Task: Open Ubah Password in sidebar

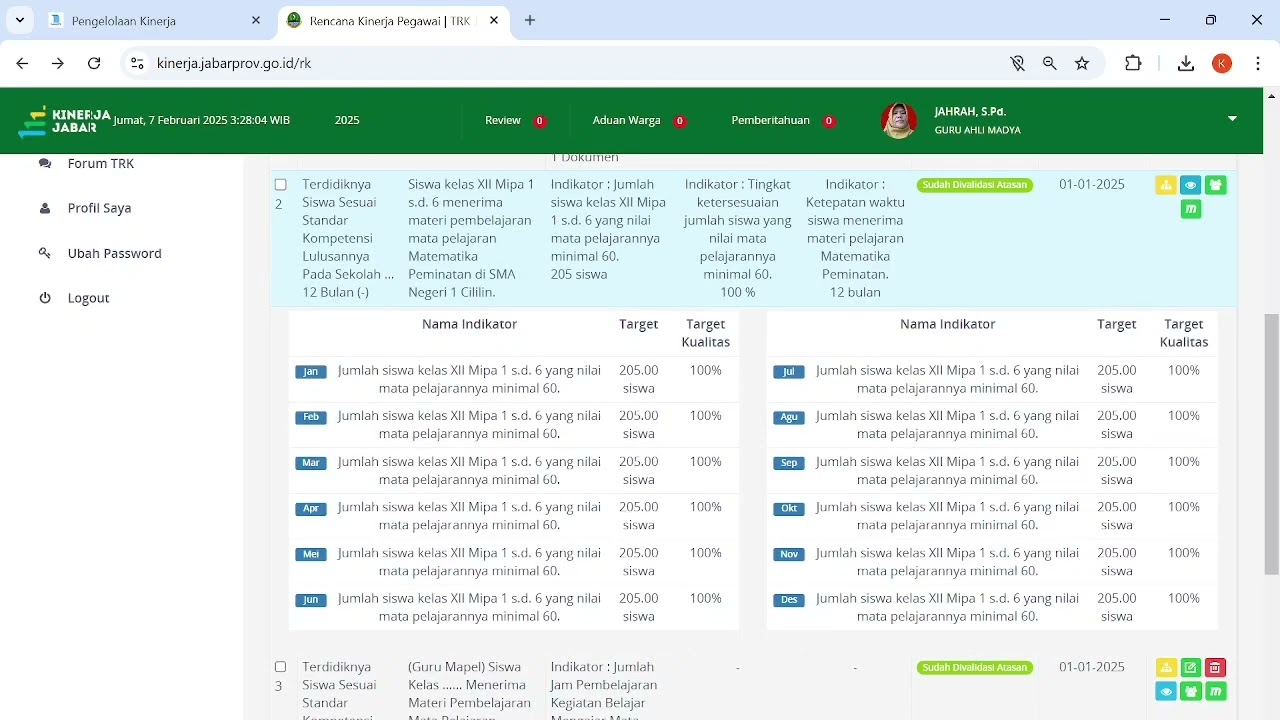Action: (x=114, y=253)
